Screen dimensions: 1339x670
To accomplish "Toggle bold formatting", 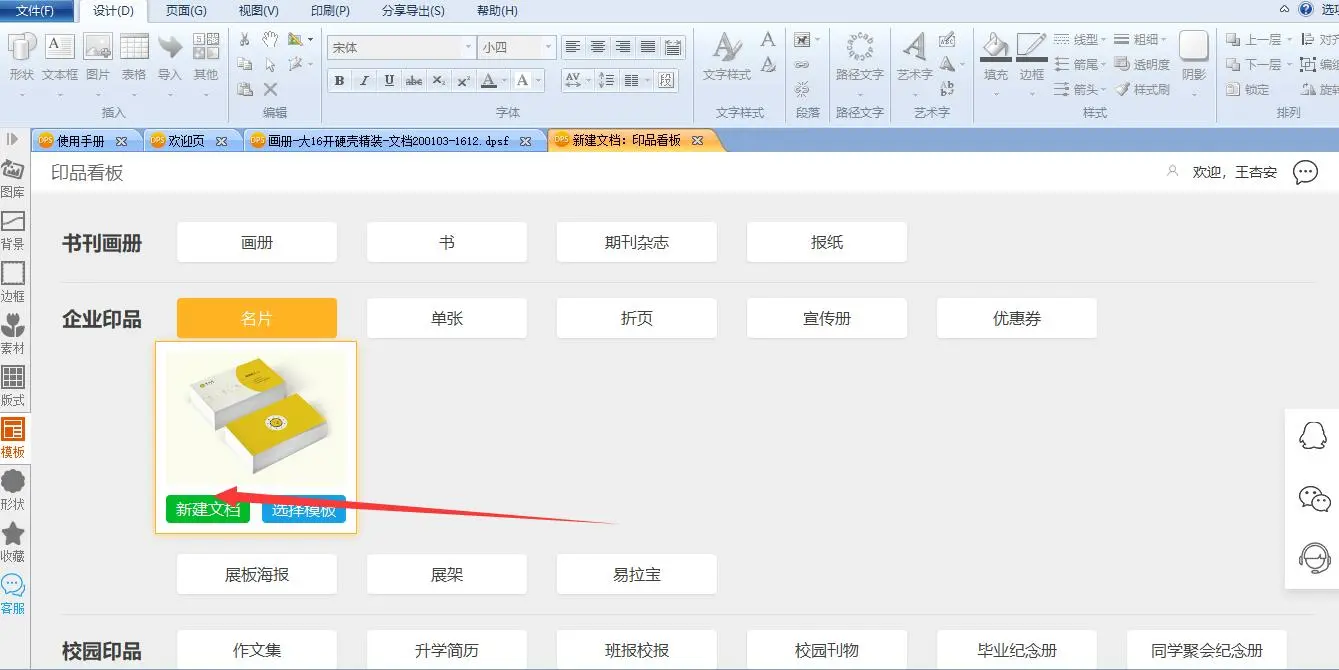I will click(340, 81).
